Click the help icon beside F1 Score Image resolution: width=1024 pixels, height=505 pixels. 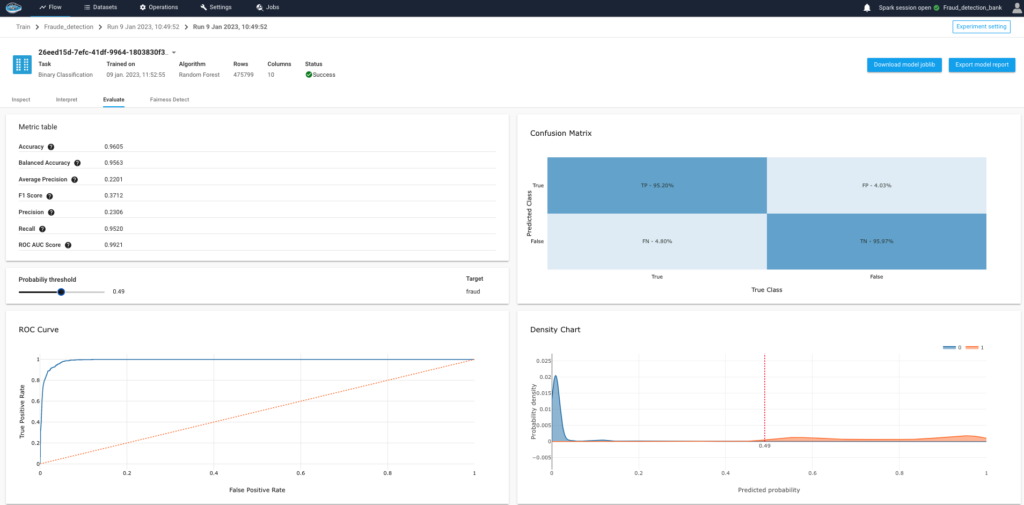tap(51, 196)
